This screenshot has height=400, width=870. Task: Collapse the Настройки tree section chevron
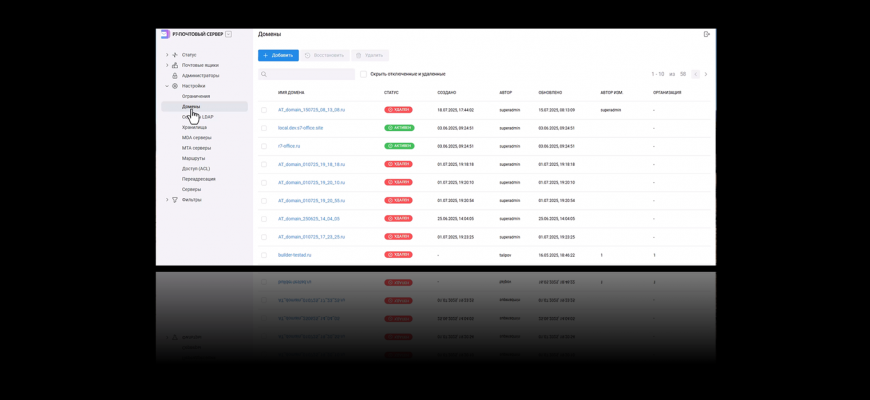coord(167,86)
